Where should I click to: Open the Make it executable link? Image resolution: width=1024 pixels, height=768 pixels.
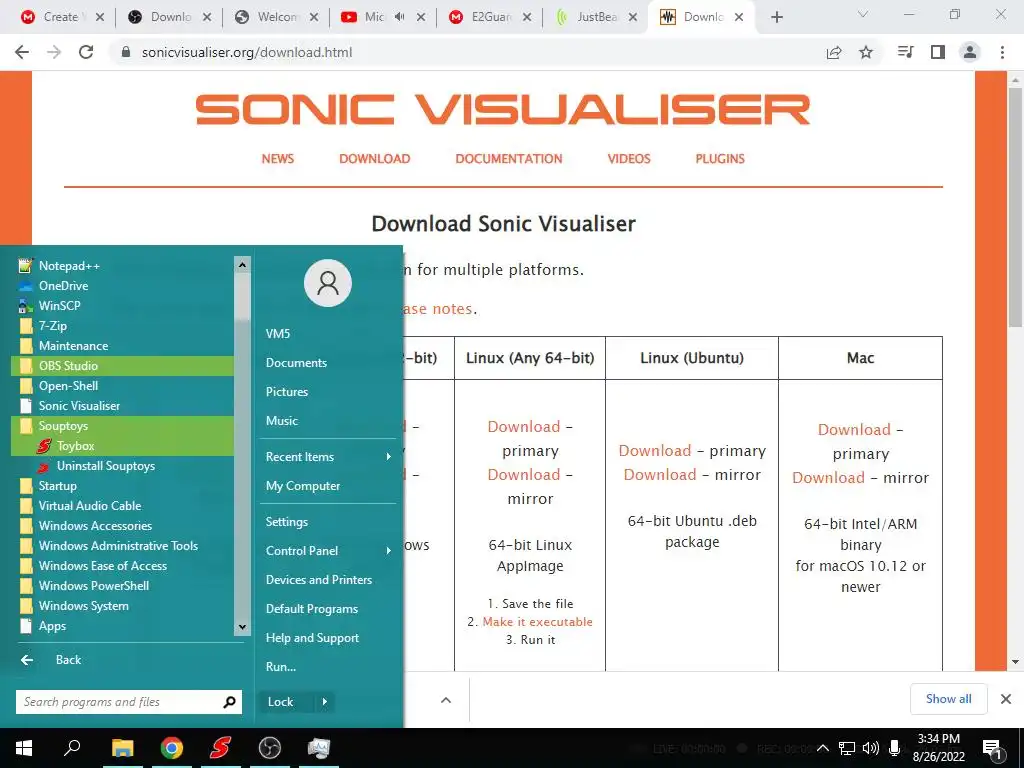pos(537,622)
